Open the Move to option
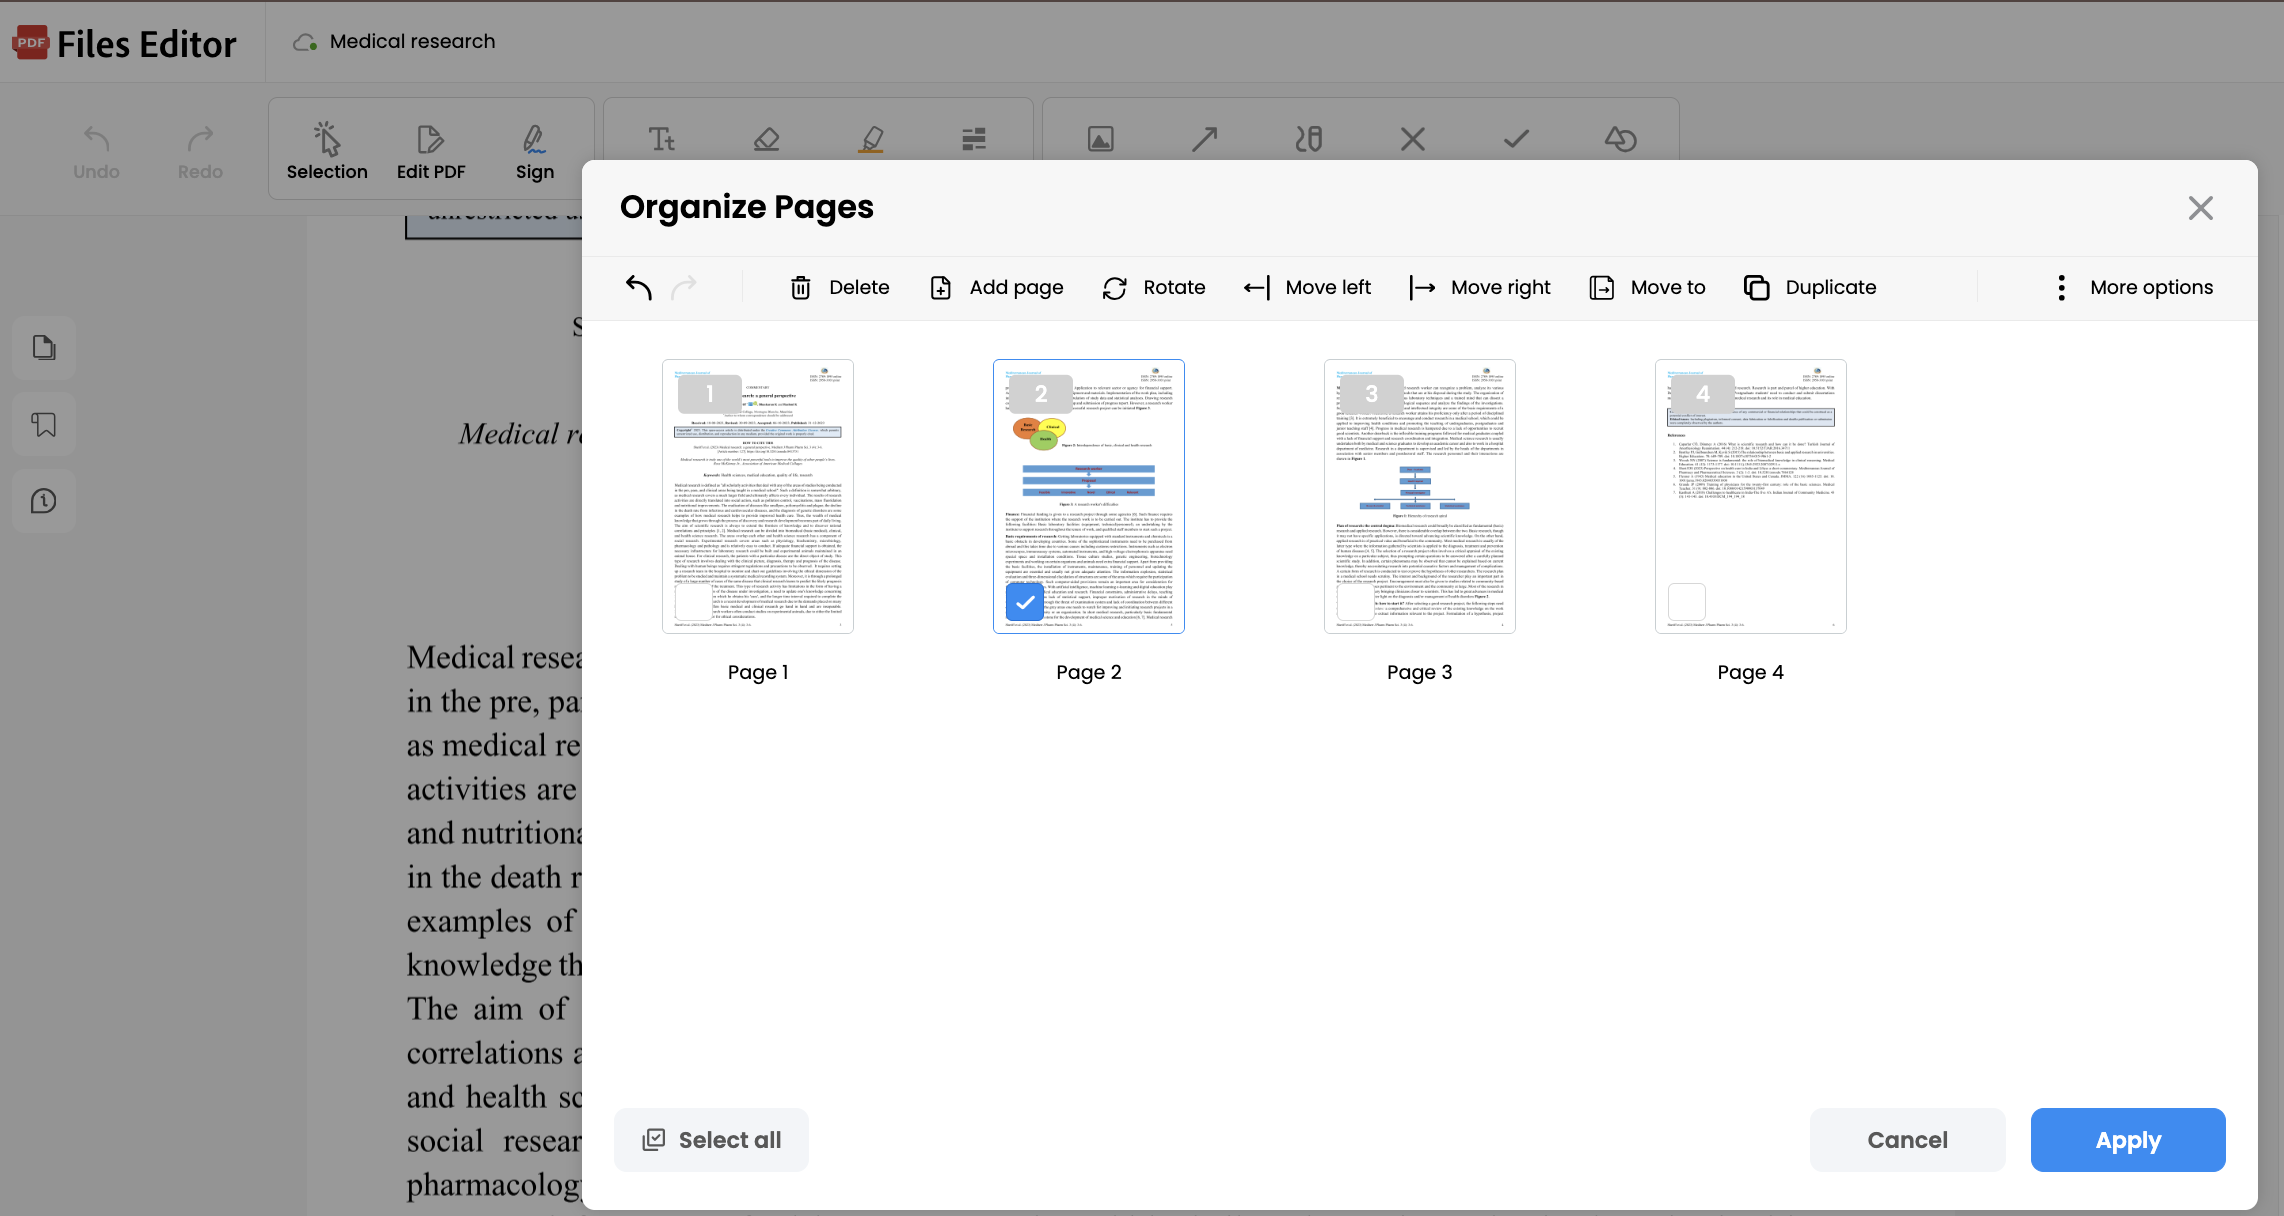The width and height of the screenshot is (2284, 1216). coord(1647,288)
